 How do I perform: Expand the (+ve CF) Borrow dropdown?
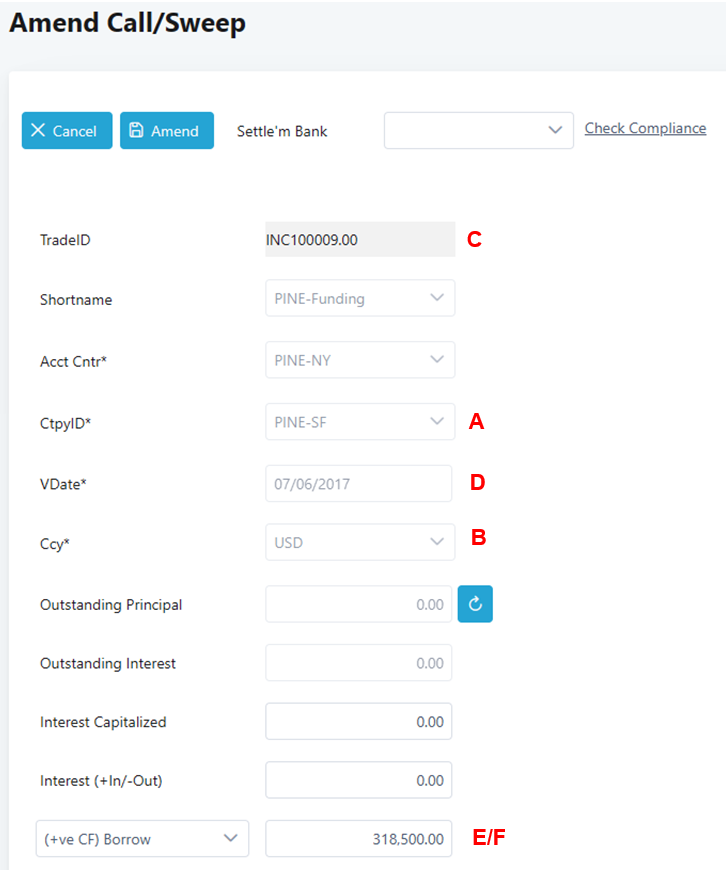click(142, 839)
